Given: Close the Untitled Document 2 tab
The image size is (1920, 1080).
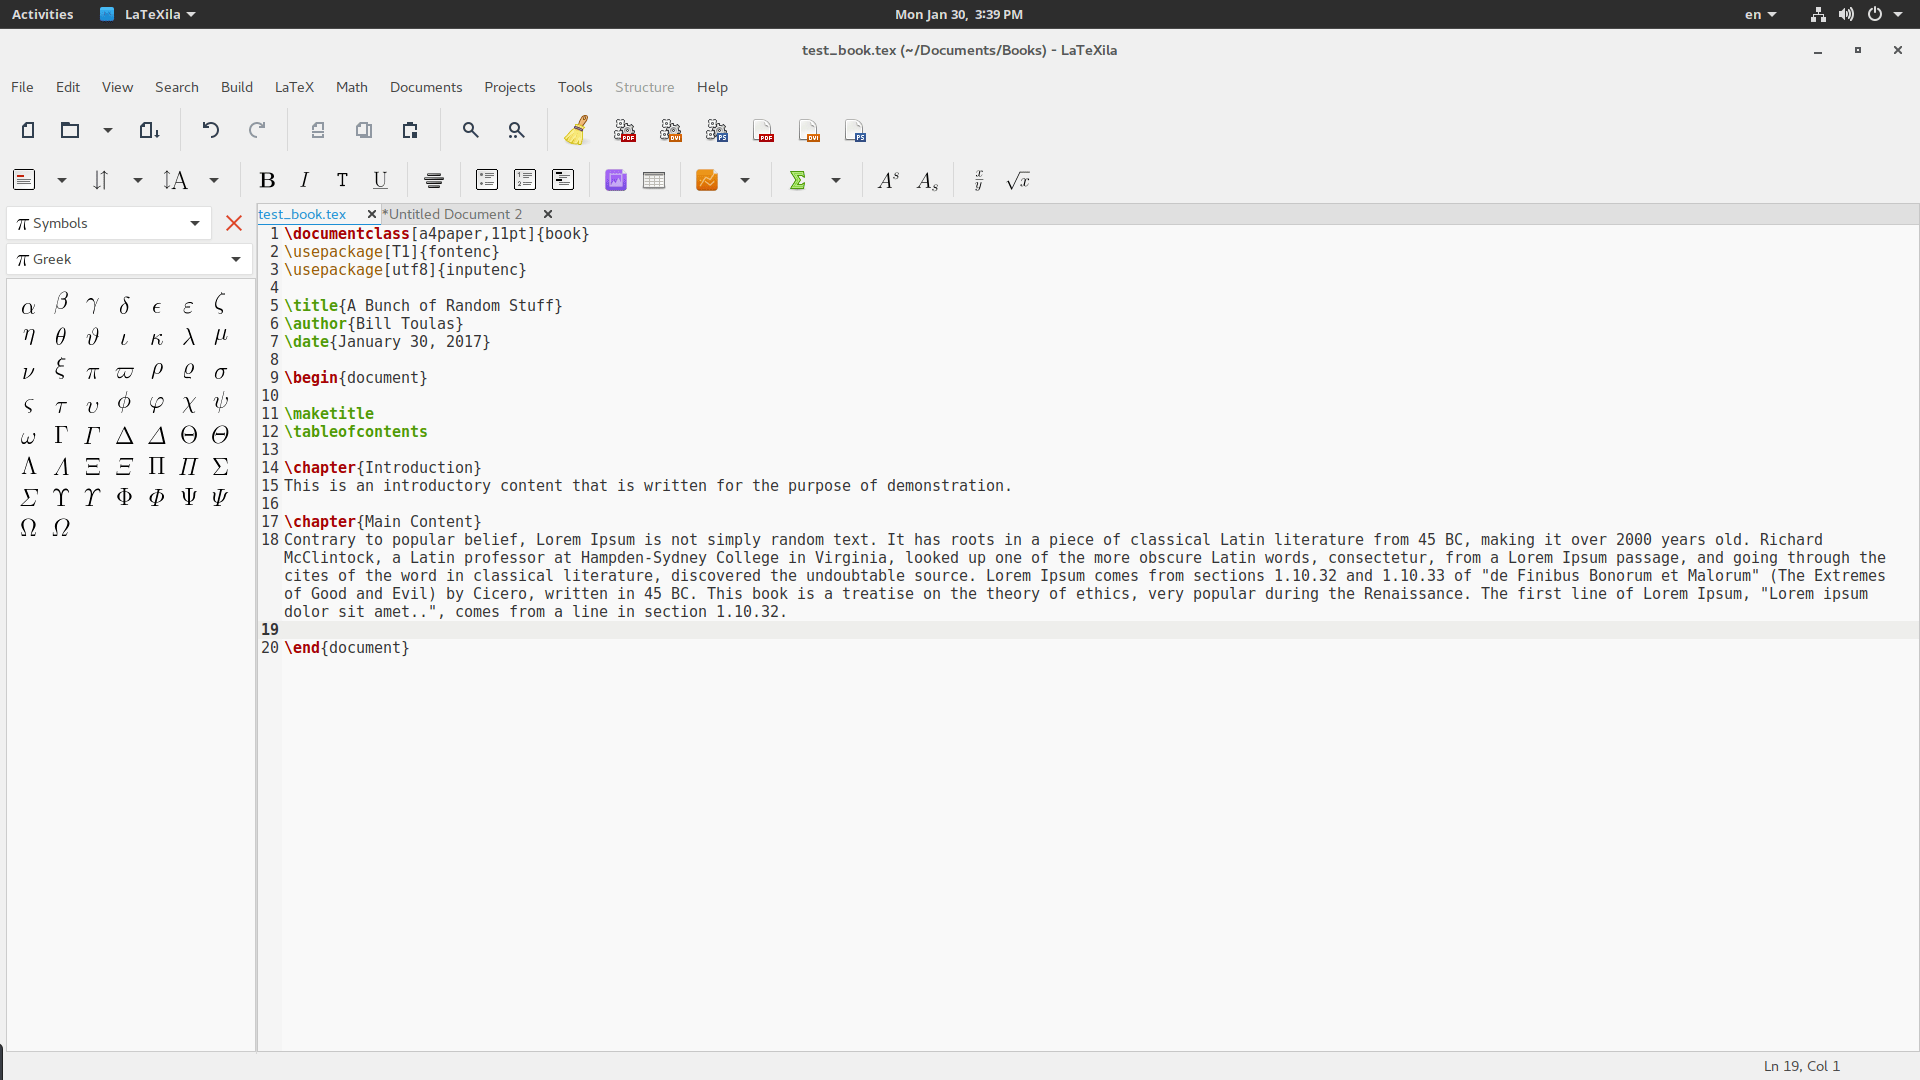Looking at the screenshot, I should tap(548, 214).
